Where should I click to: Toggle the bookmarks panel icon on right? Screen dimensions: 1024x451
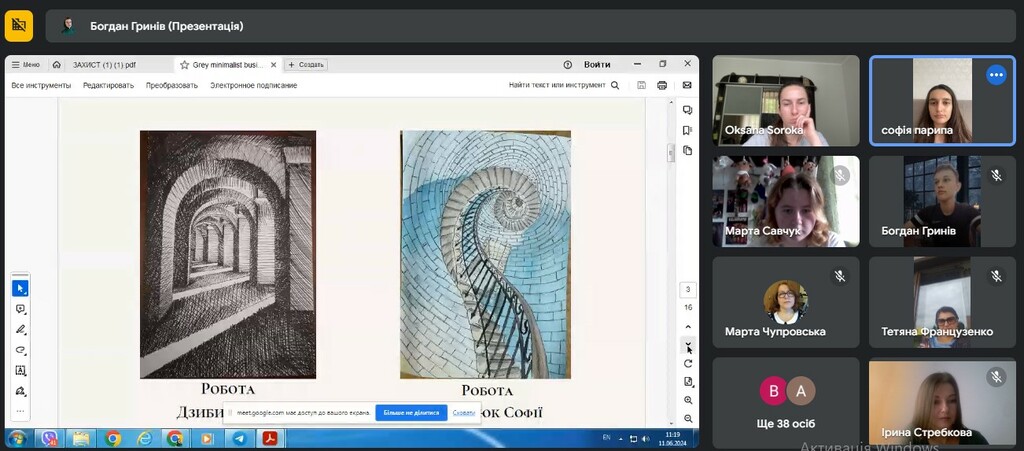point(688,130)
